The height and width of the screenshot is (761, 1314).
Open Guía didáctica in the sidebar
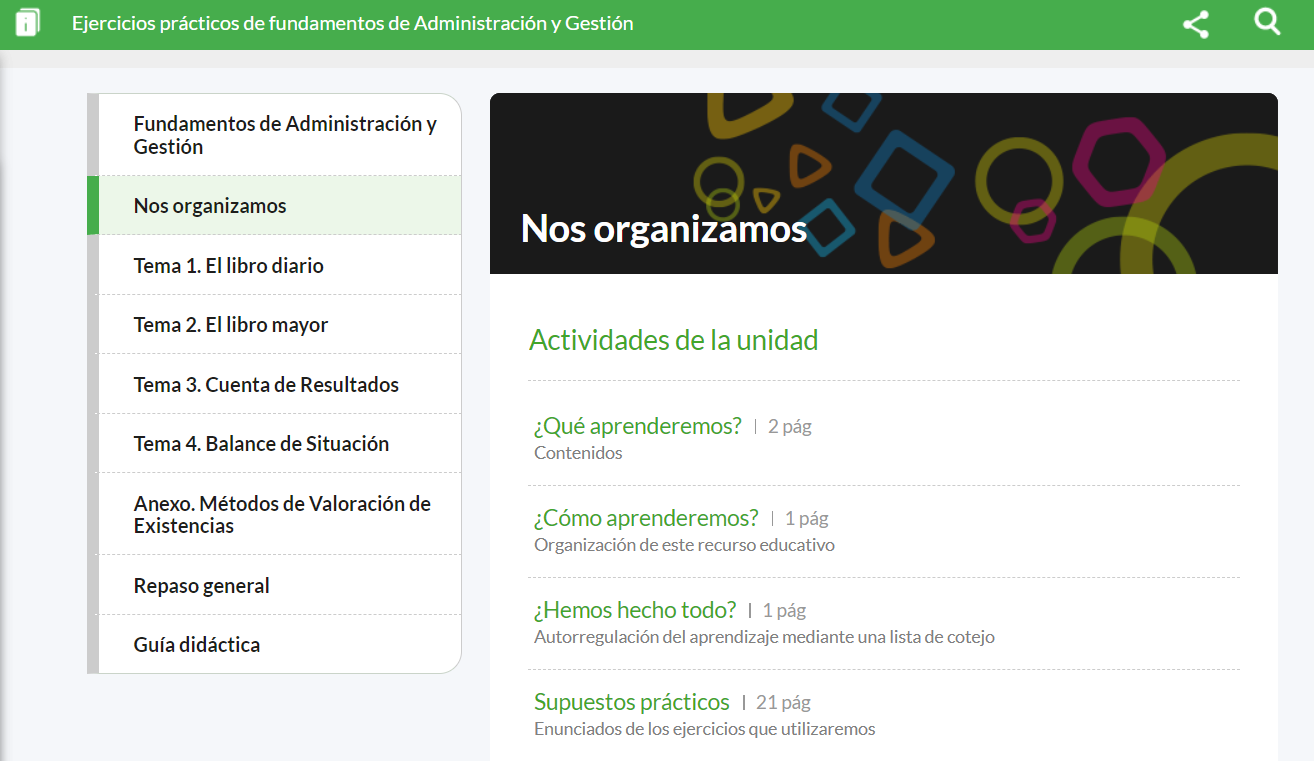(x=279, y=644)
